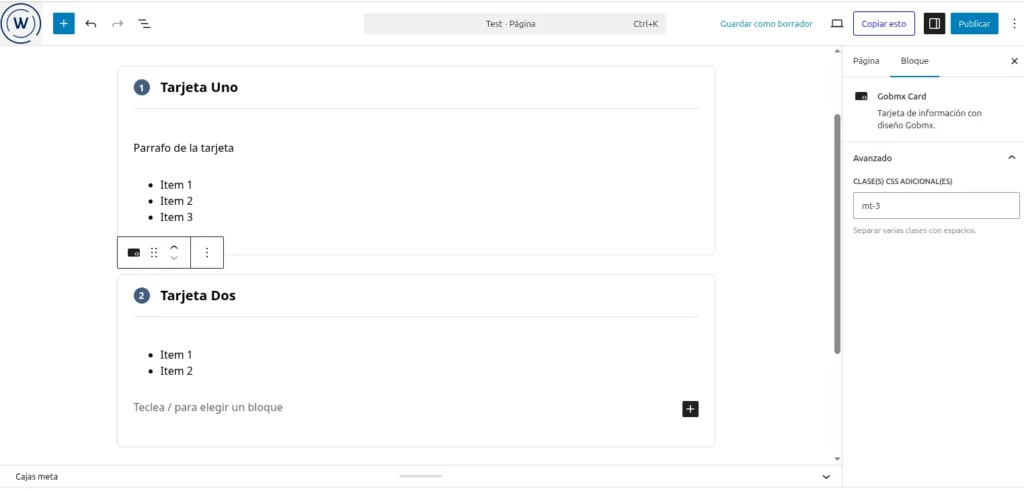The image size is (1024, 491).
Task: Open the desktop preview view icon
Action: (837, 23)
